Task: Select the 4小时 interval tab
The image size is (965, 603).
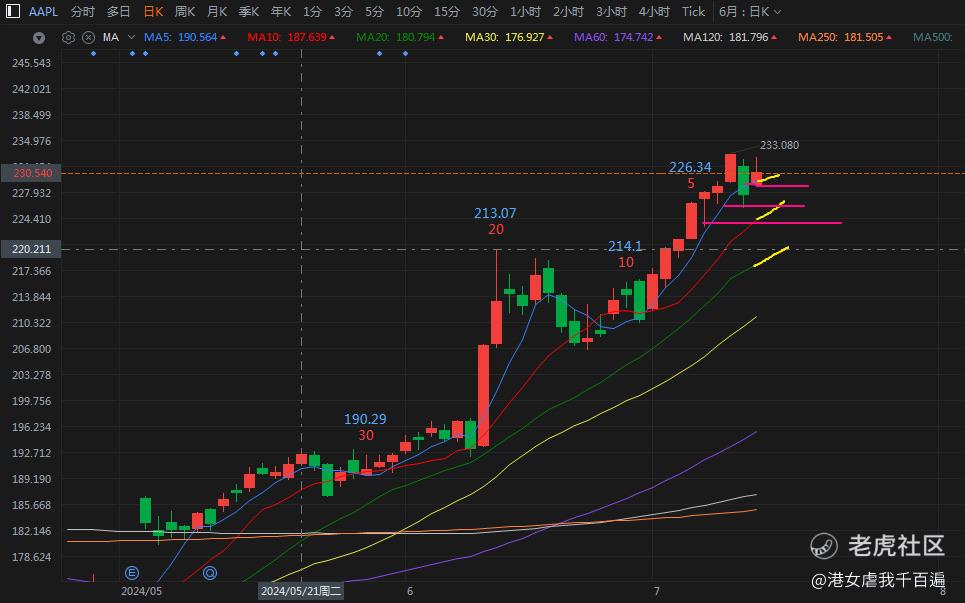Action: click(x=654, y=12)
